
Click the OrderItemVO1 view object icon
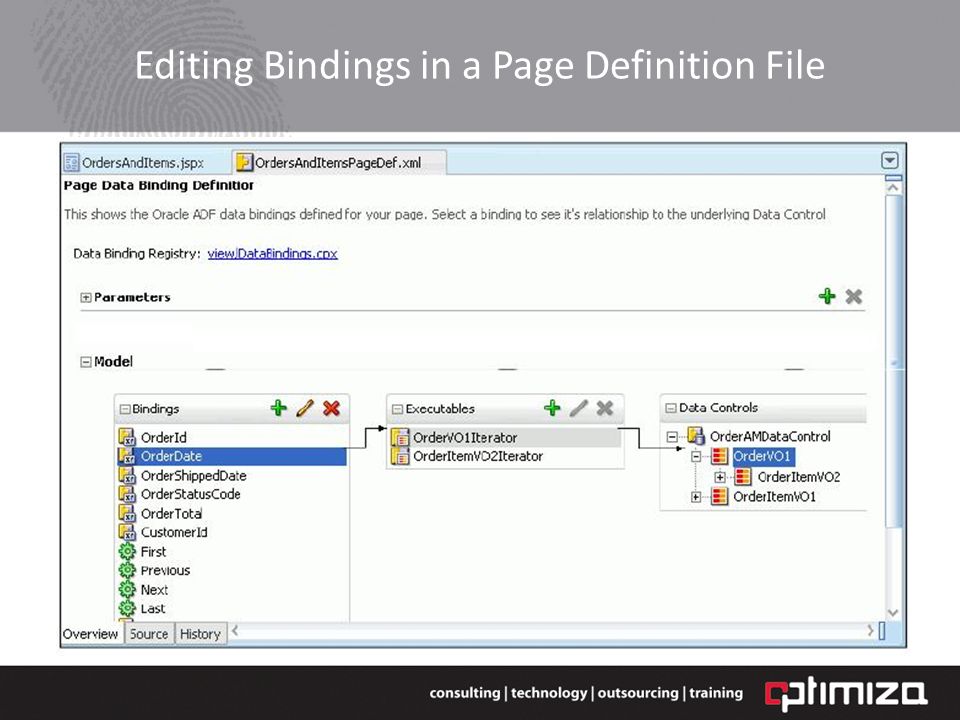point(719,497)
